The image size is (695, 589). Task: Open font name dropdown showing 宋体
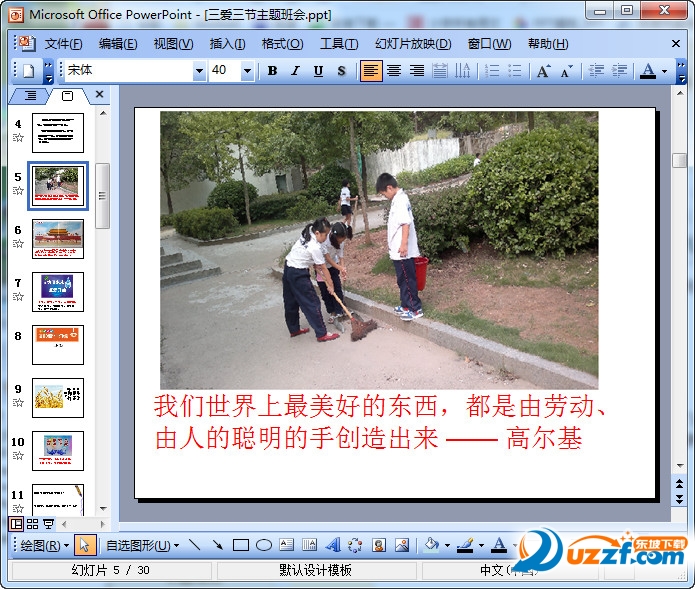[x=199, y=71]
